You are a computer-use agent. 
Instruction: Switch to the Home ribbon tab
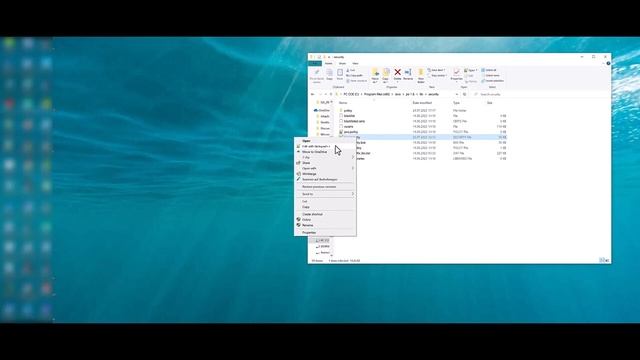329,63
